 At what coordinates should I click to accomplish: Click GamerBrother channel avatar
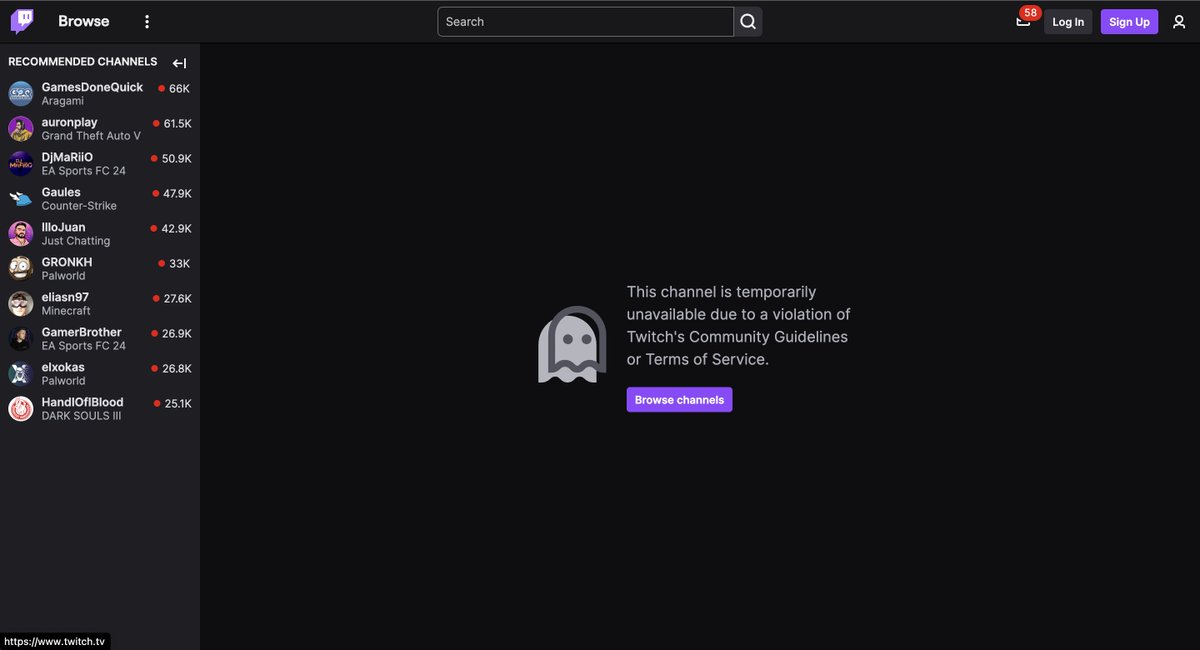(x=21, y=339)
